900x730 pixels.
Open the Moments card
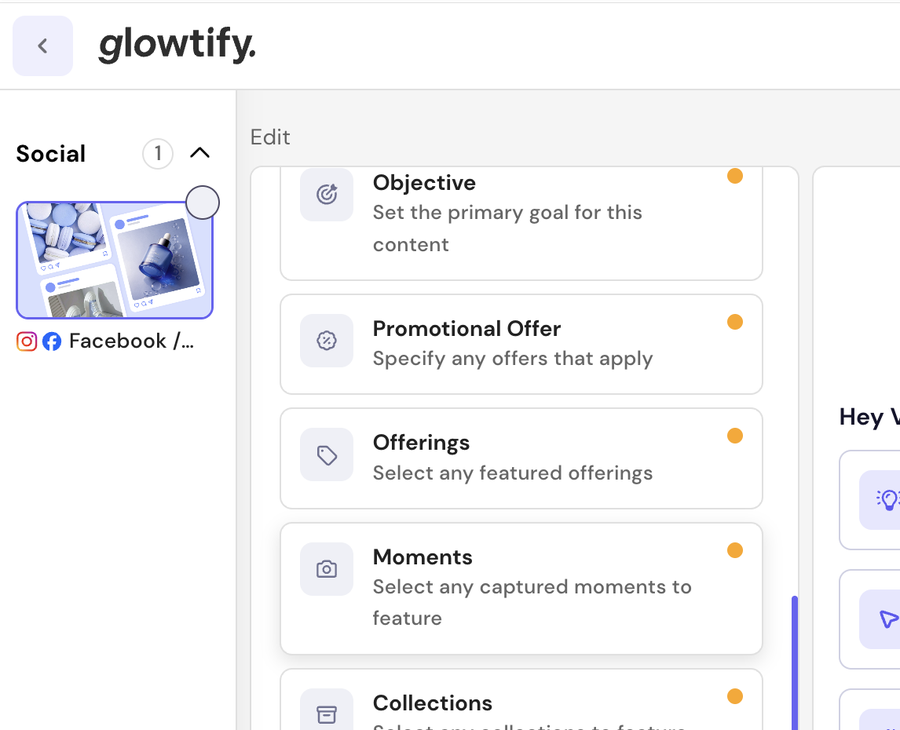pyautogui.click(x=521, y=588)
